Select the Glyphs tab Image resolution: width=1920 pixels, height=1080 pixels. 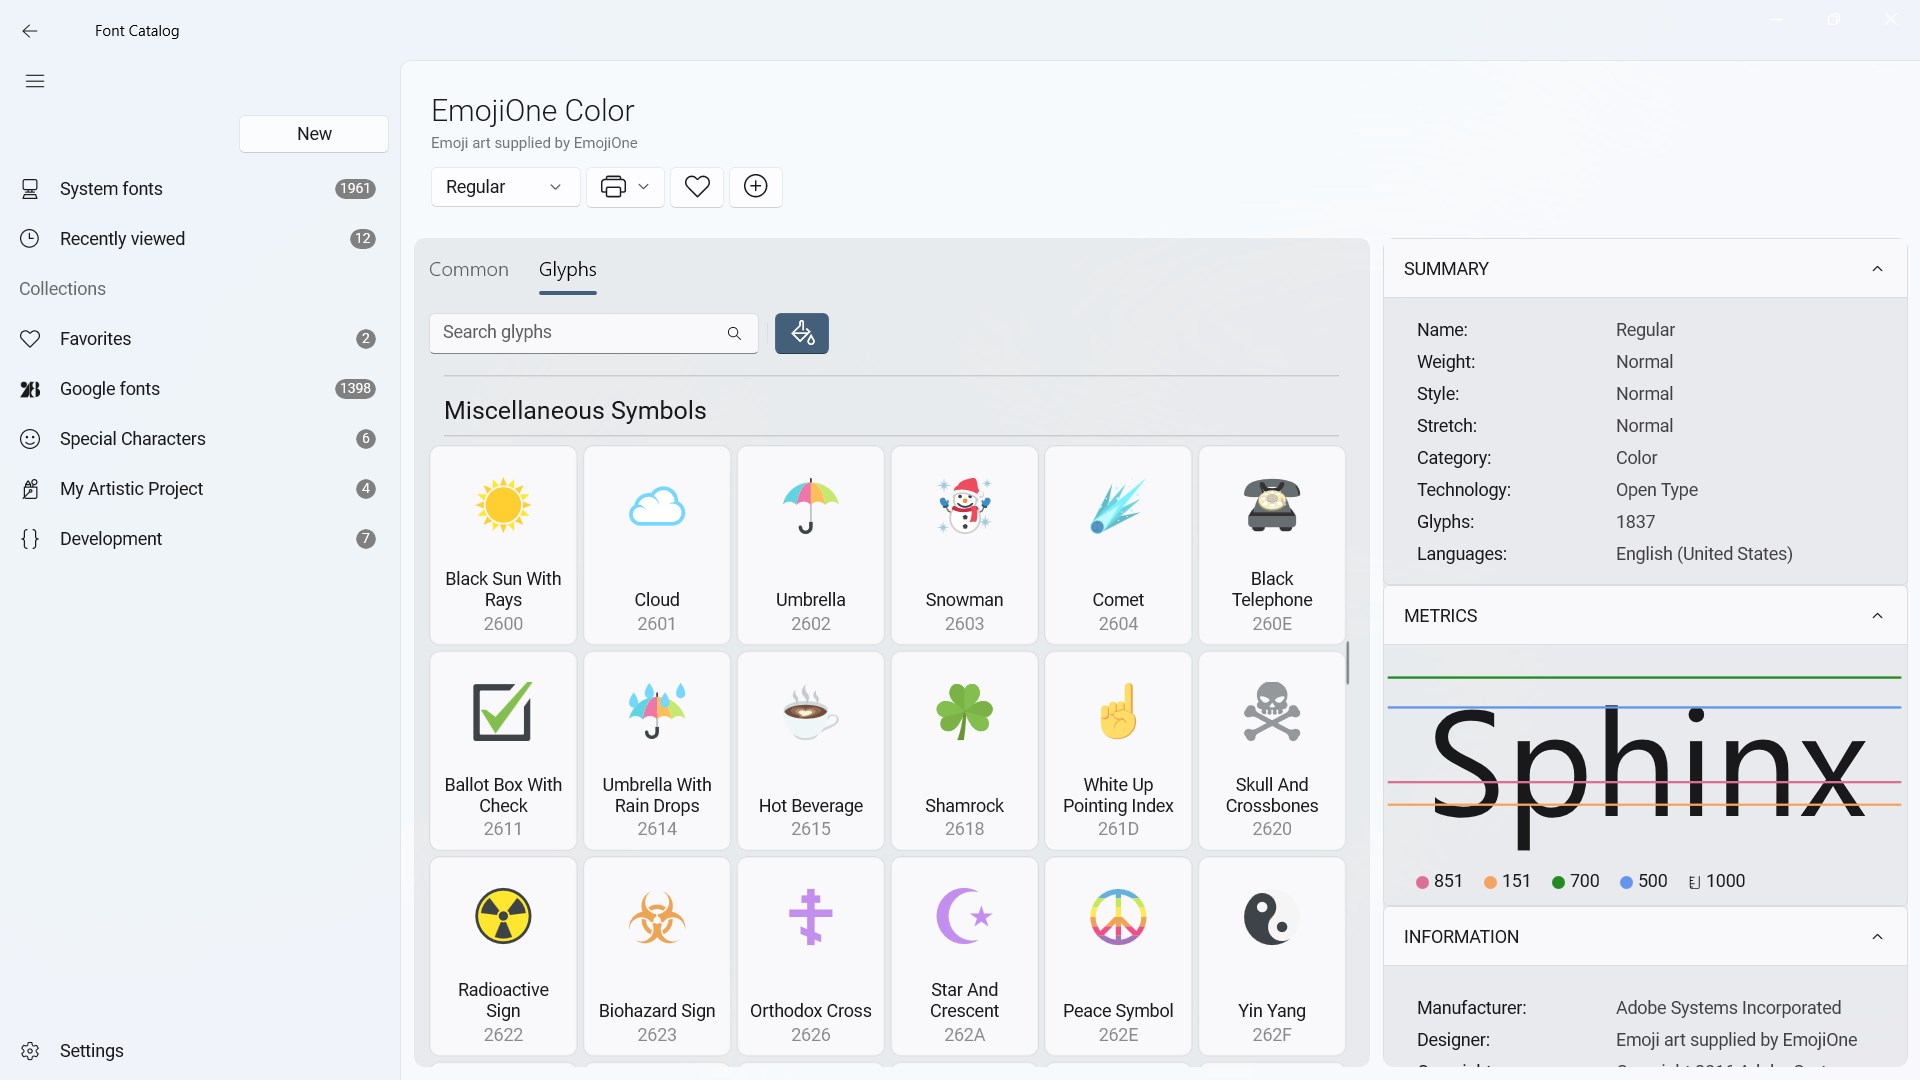point(568,269)
